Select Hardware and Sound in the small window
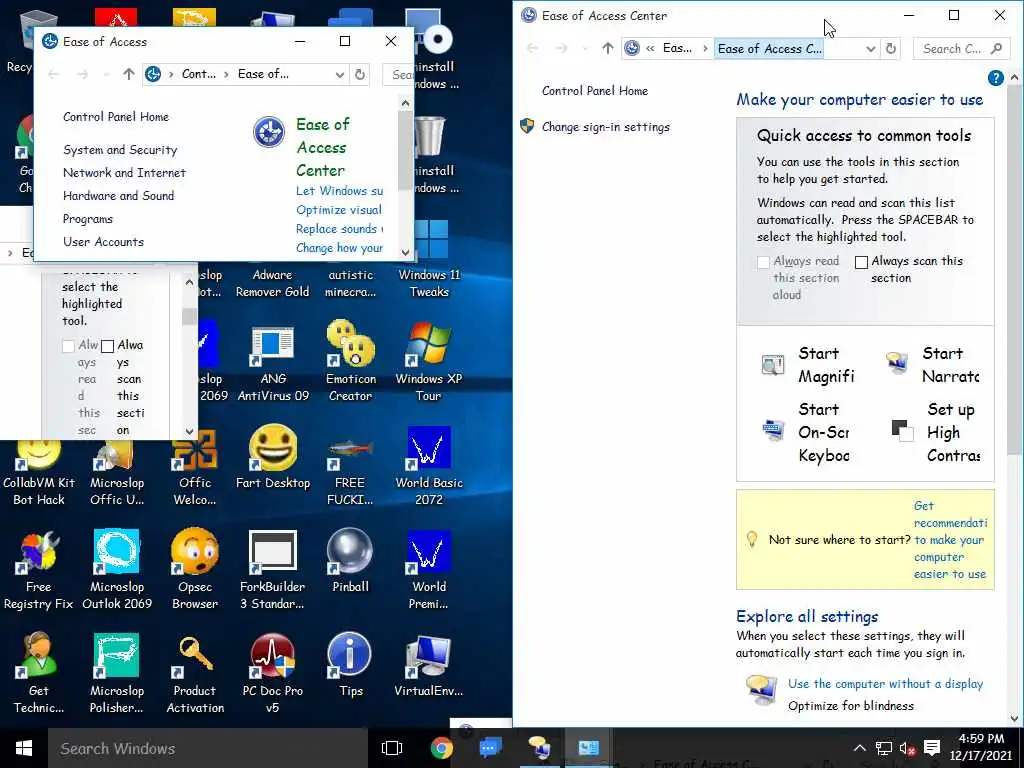1024x768 pixels. (x=118, y=195)
